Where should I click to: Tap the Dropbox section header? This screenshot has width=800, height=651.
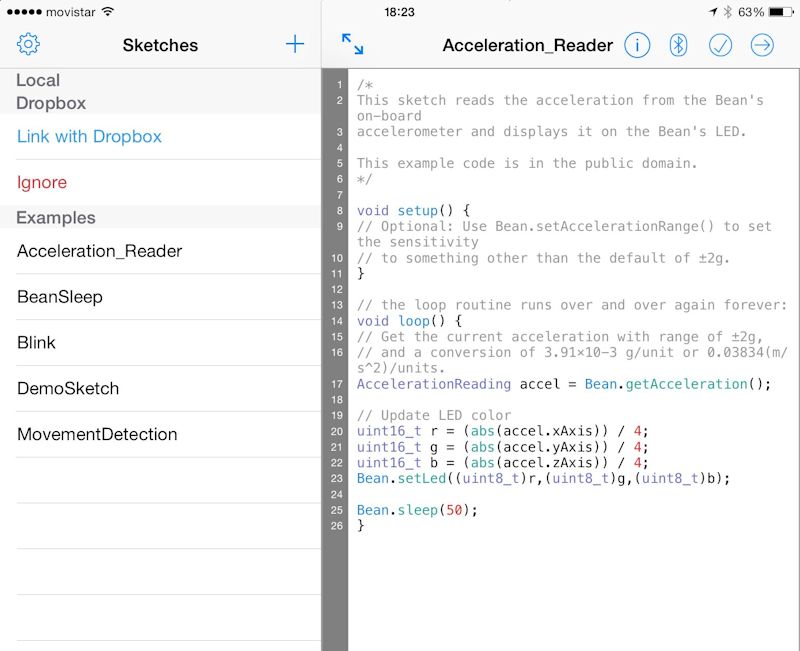click(51, 103)
